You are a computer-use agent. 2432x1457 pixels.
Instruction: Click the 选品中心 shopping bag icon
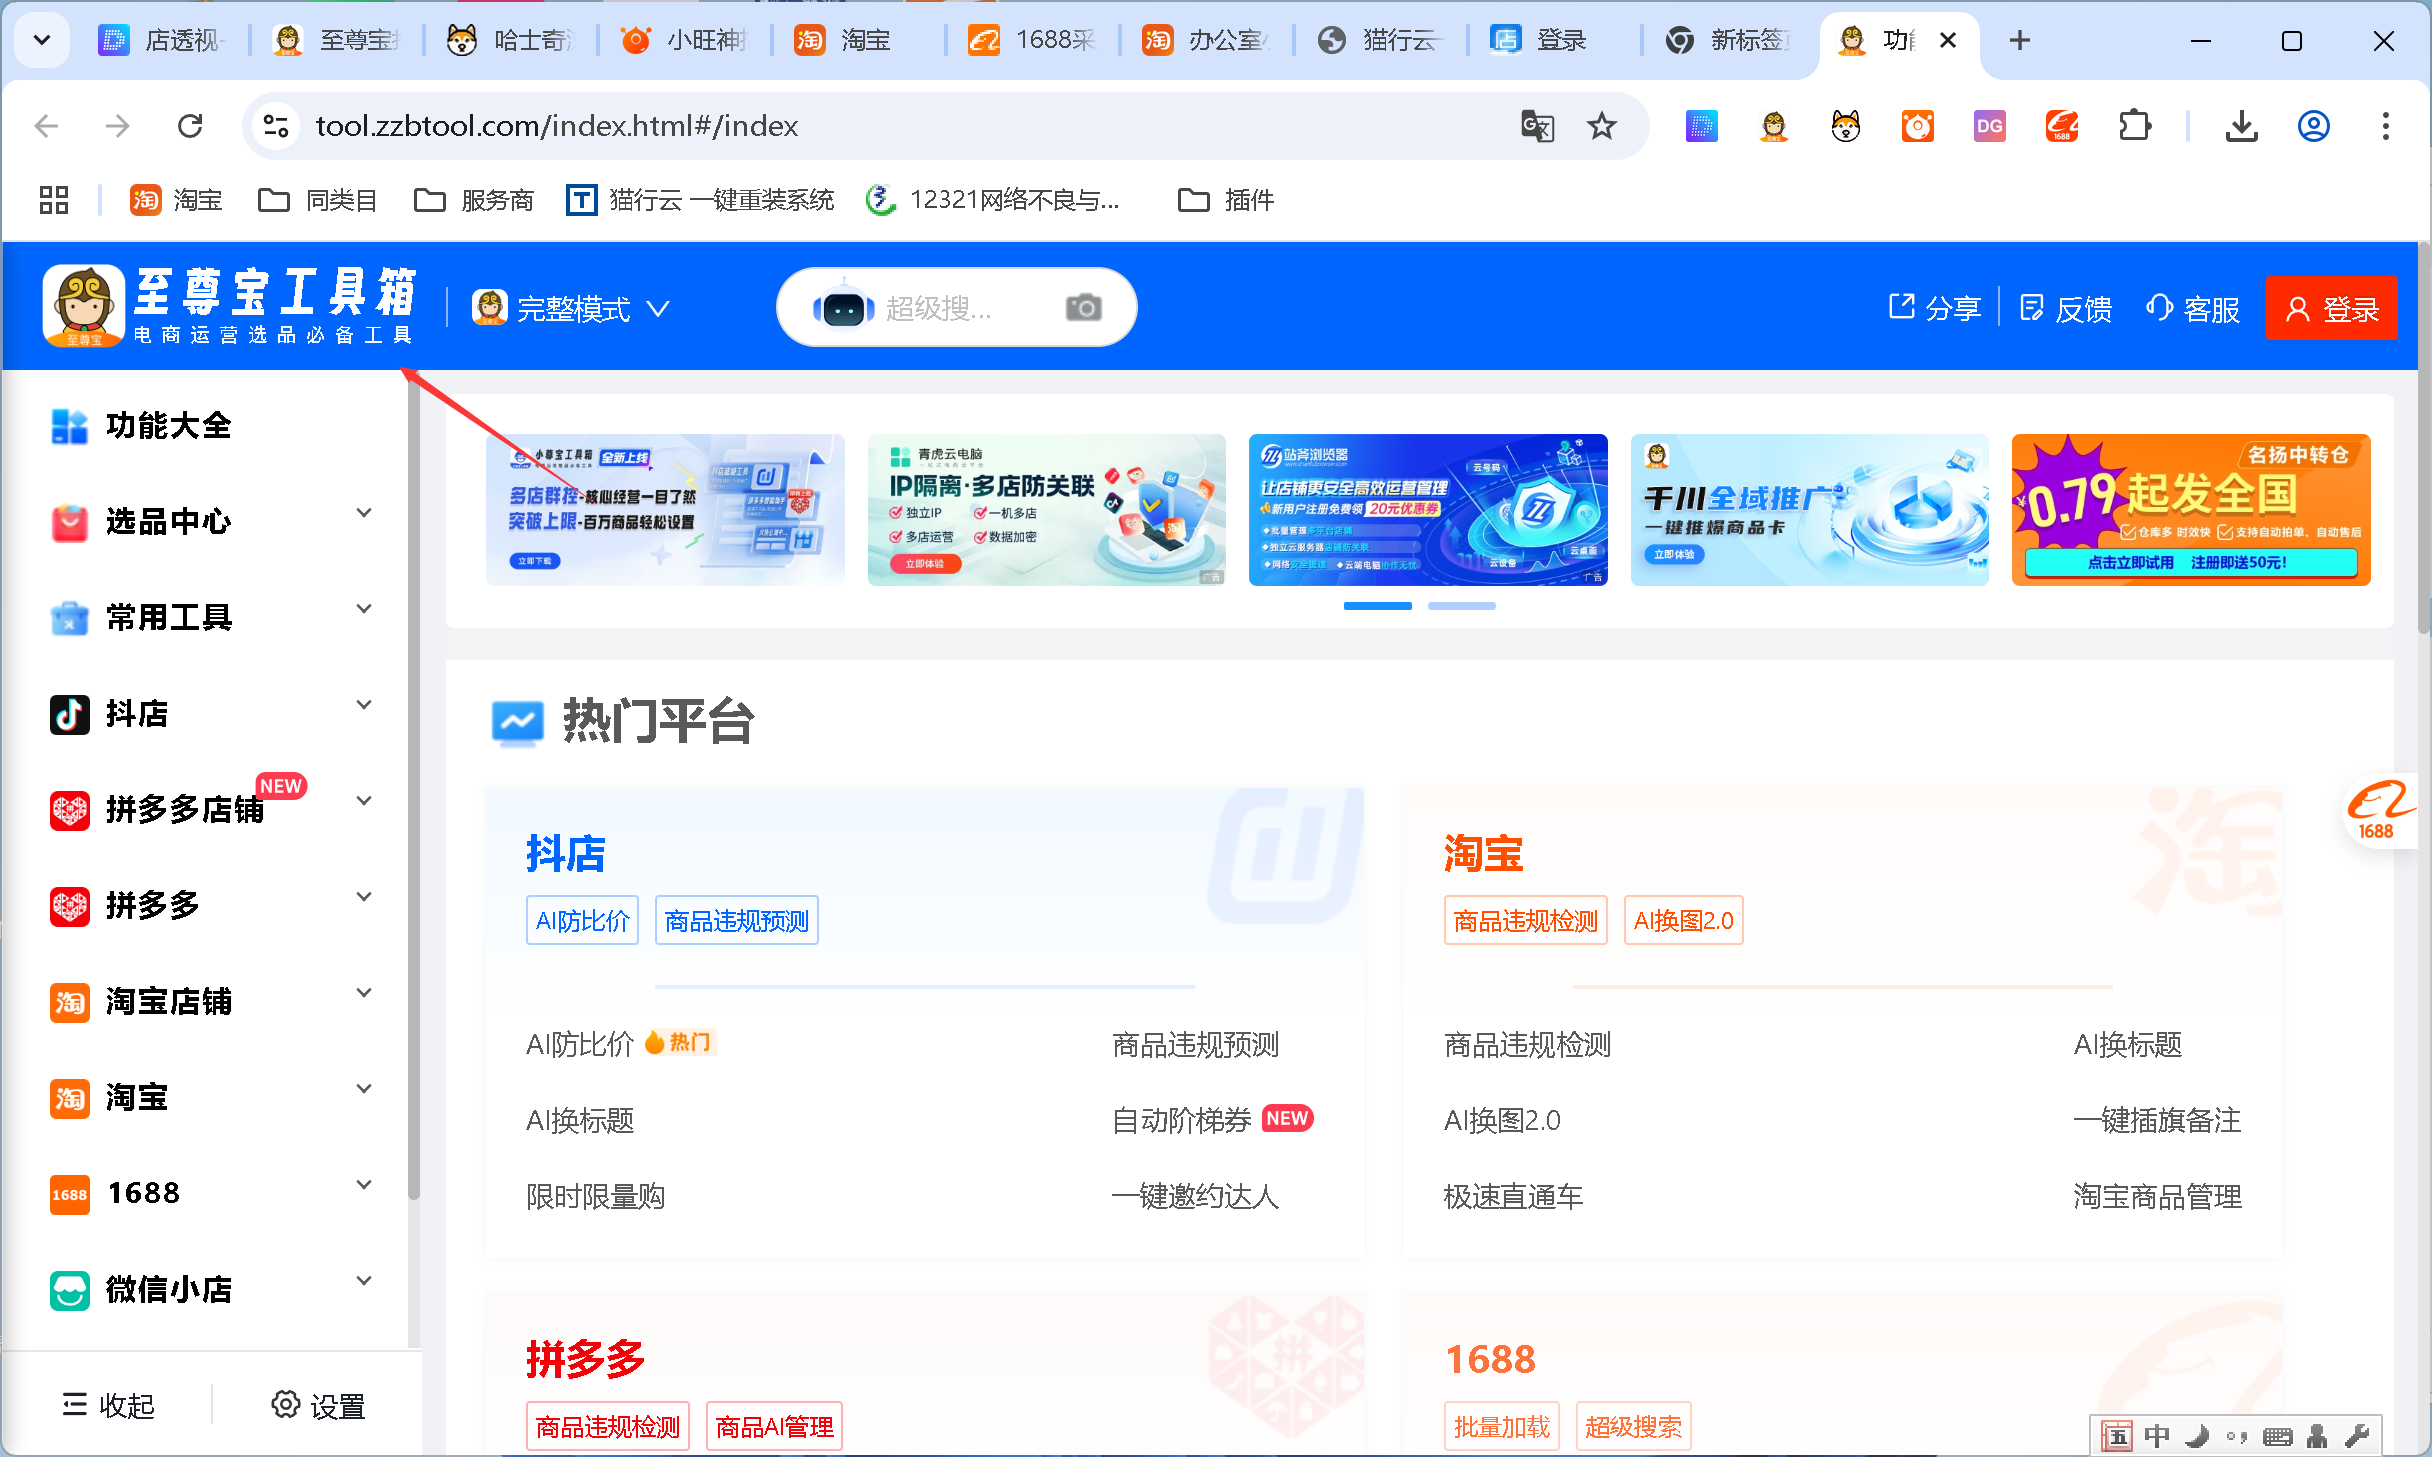(69, 522)
